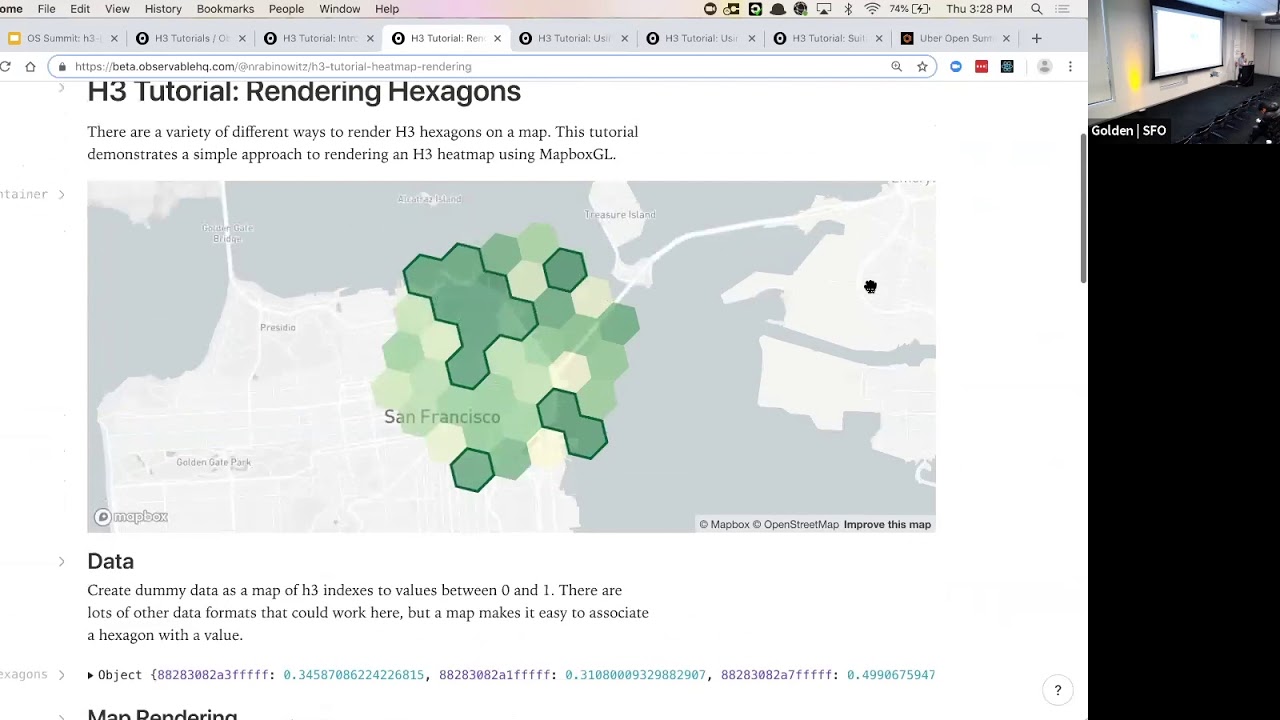Expand the hexagons cell chevron

[61, 675]
